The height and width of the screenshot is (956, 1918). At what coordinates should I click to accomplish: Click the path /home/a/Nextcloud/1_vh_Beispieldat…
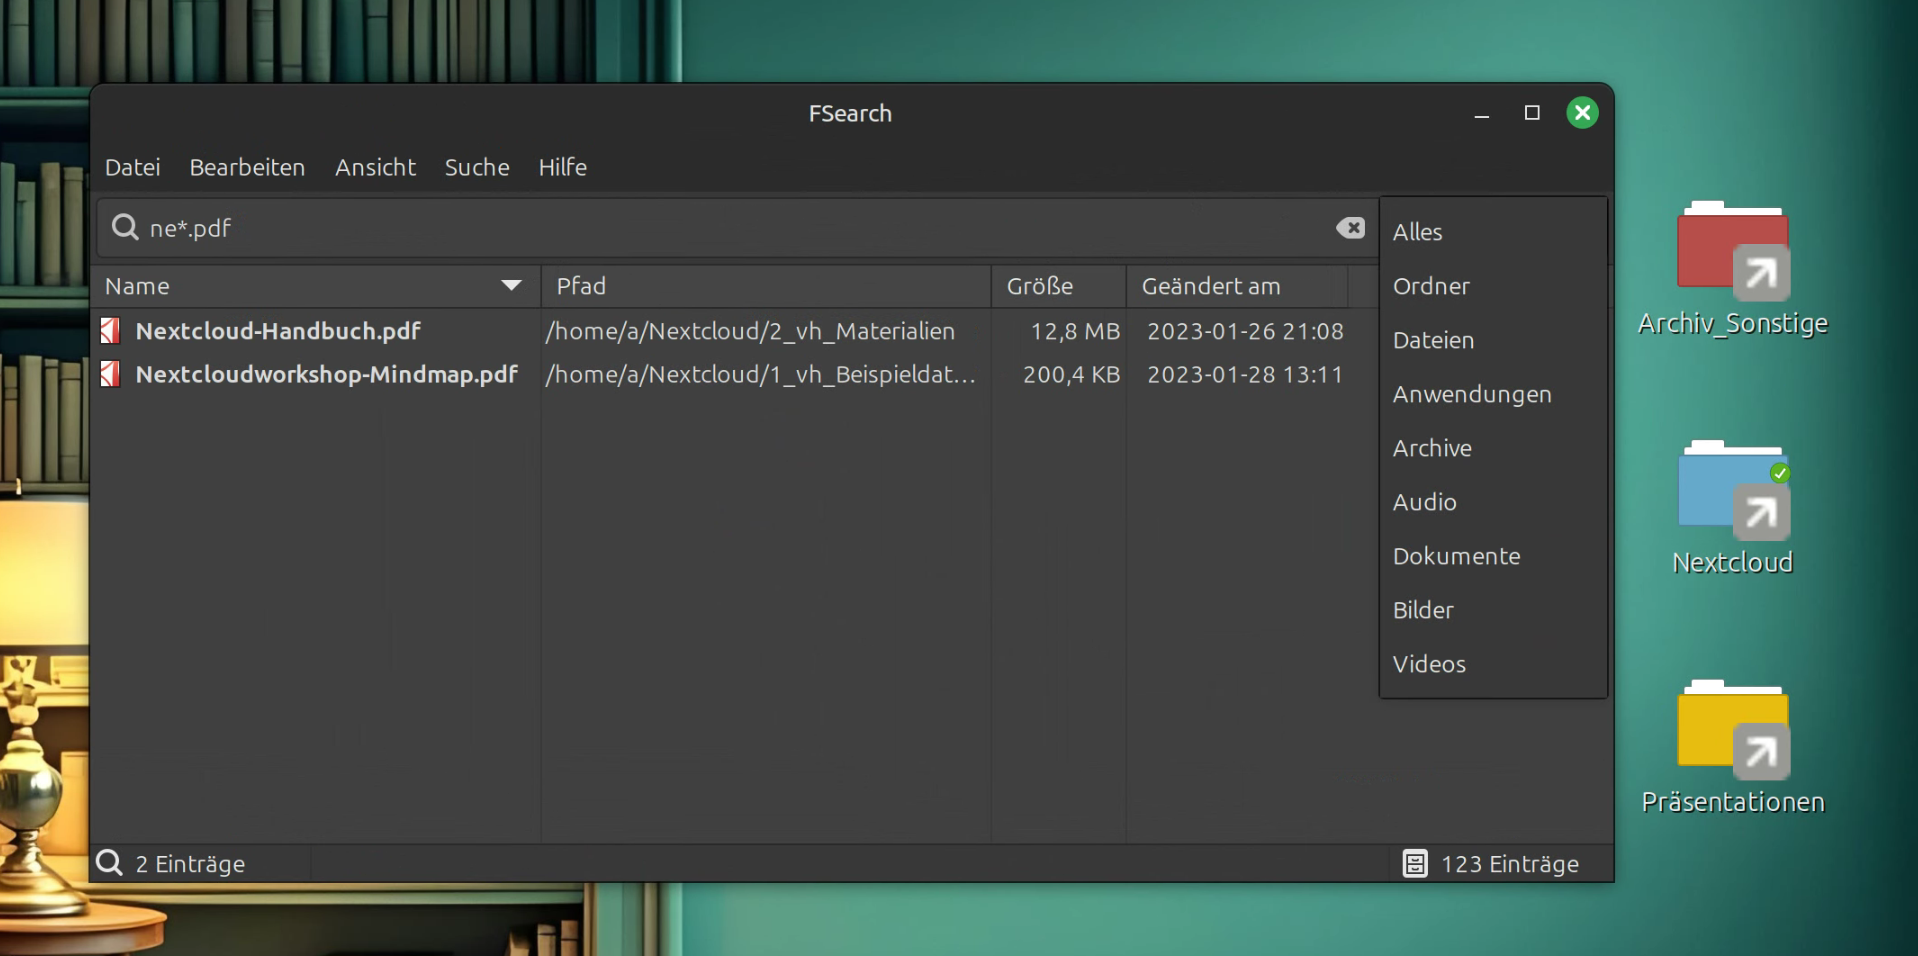pos(760,374)
